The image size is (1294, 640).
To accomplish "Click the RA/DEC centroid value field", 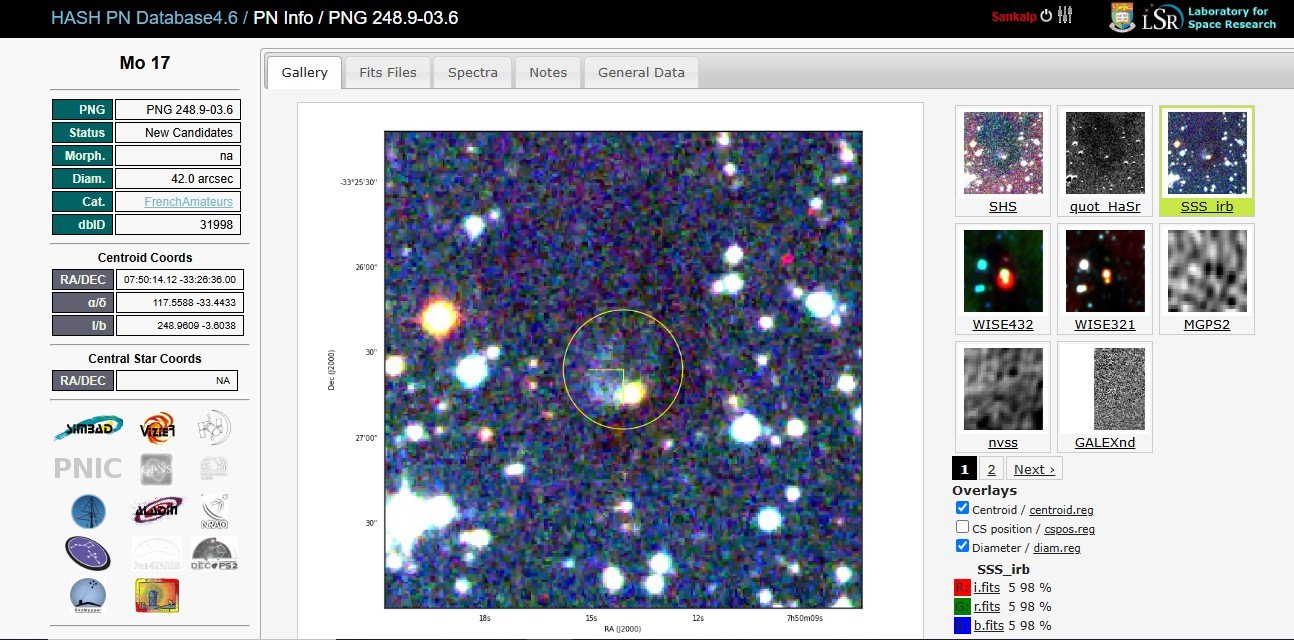I will [x=180, y=280].
